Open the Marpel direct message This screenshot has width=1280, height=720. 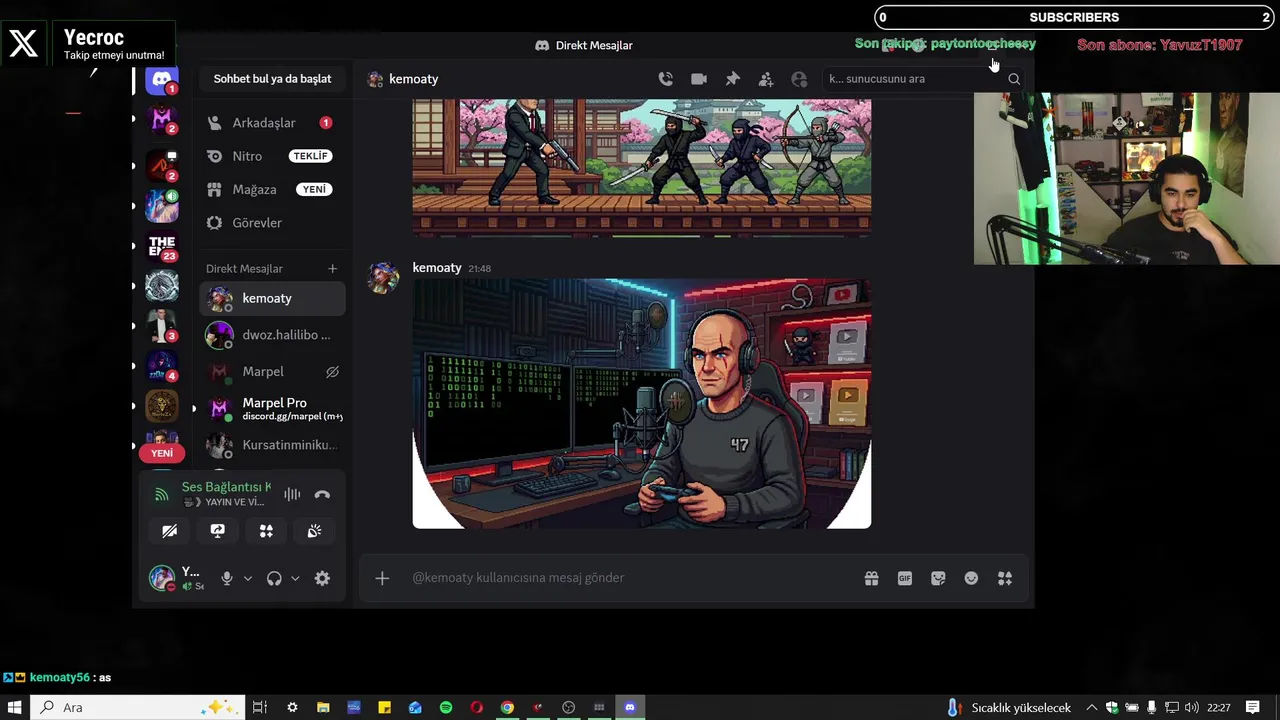(272, 372)
